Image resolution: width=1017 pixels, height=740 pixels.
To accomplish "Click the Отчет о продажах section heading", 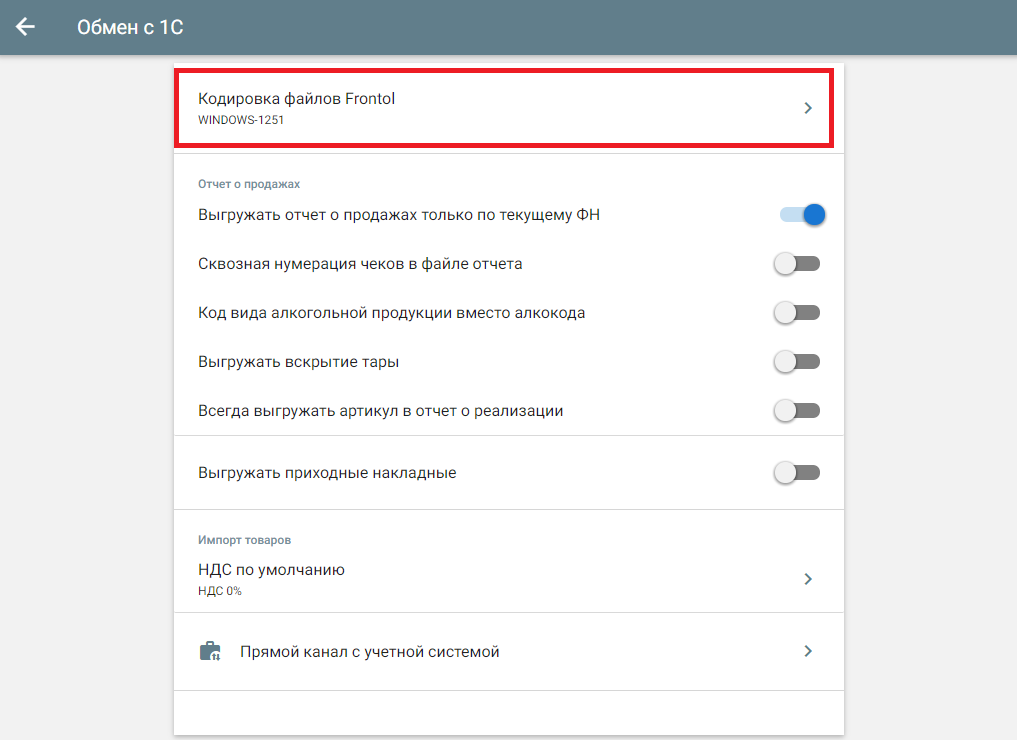I will point(249,184).
